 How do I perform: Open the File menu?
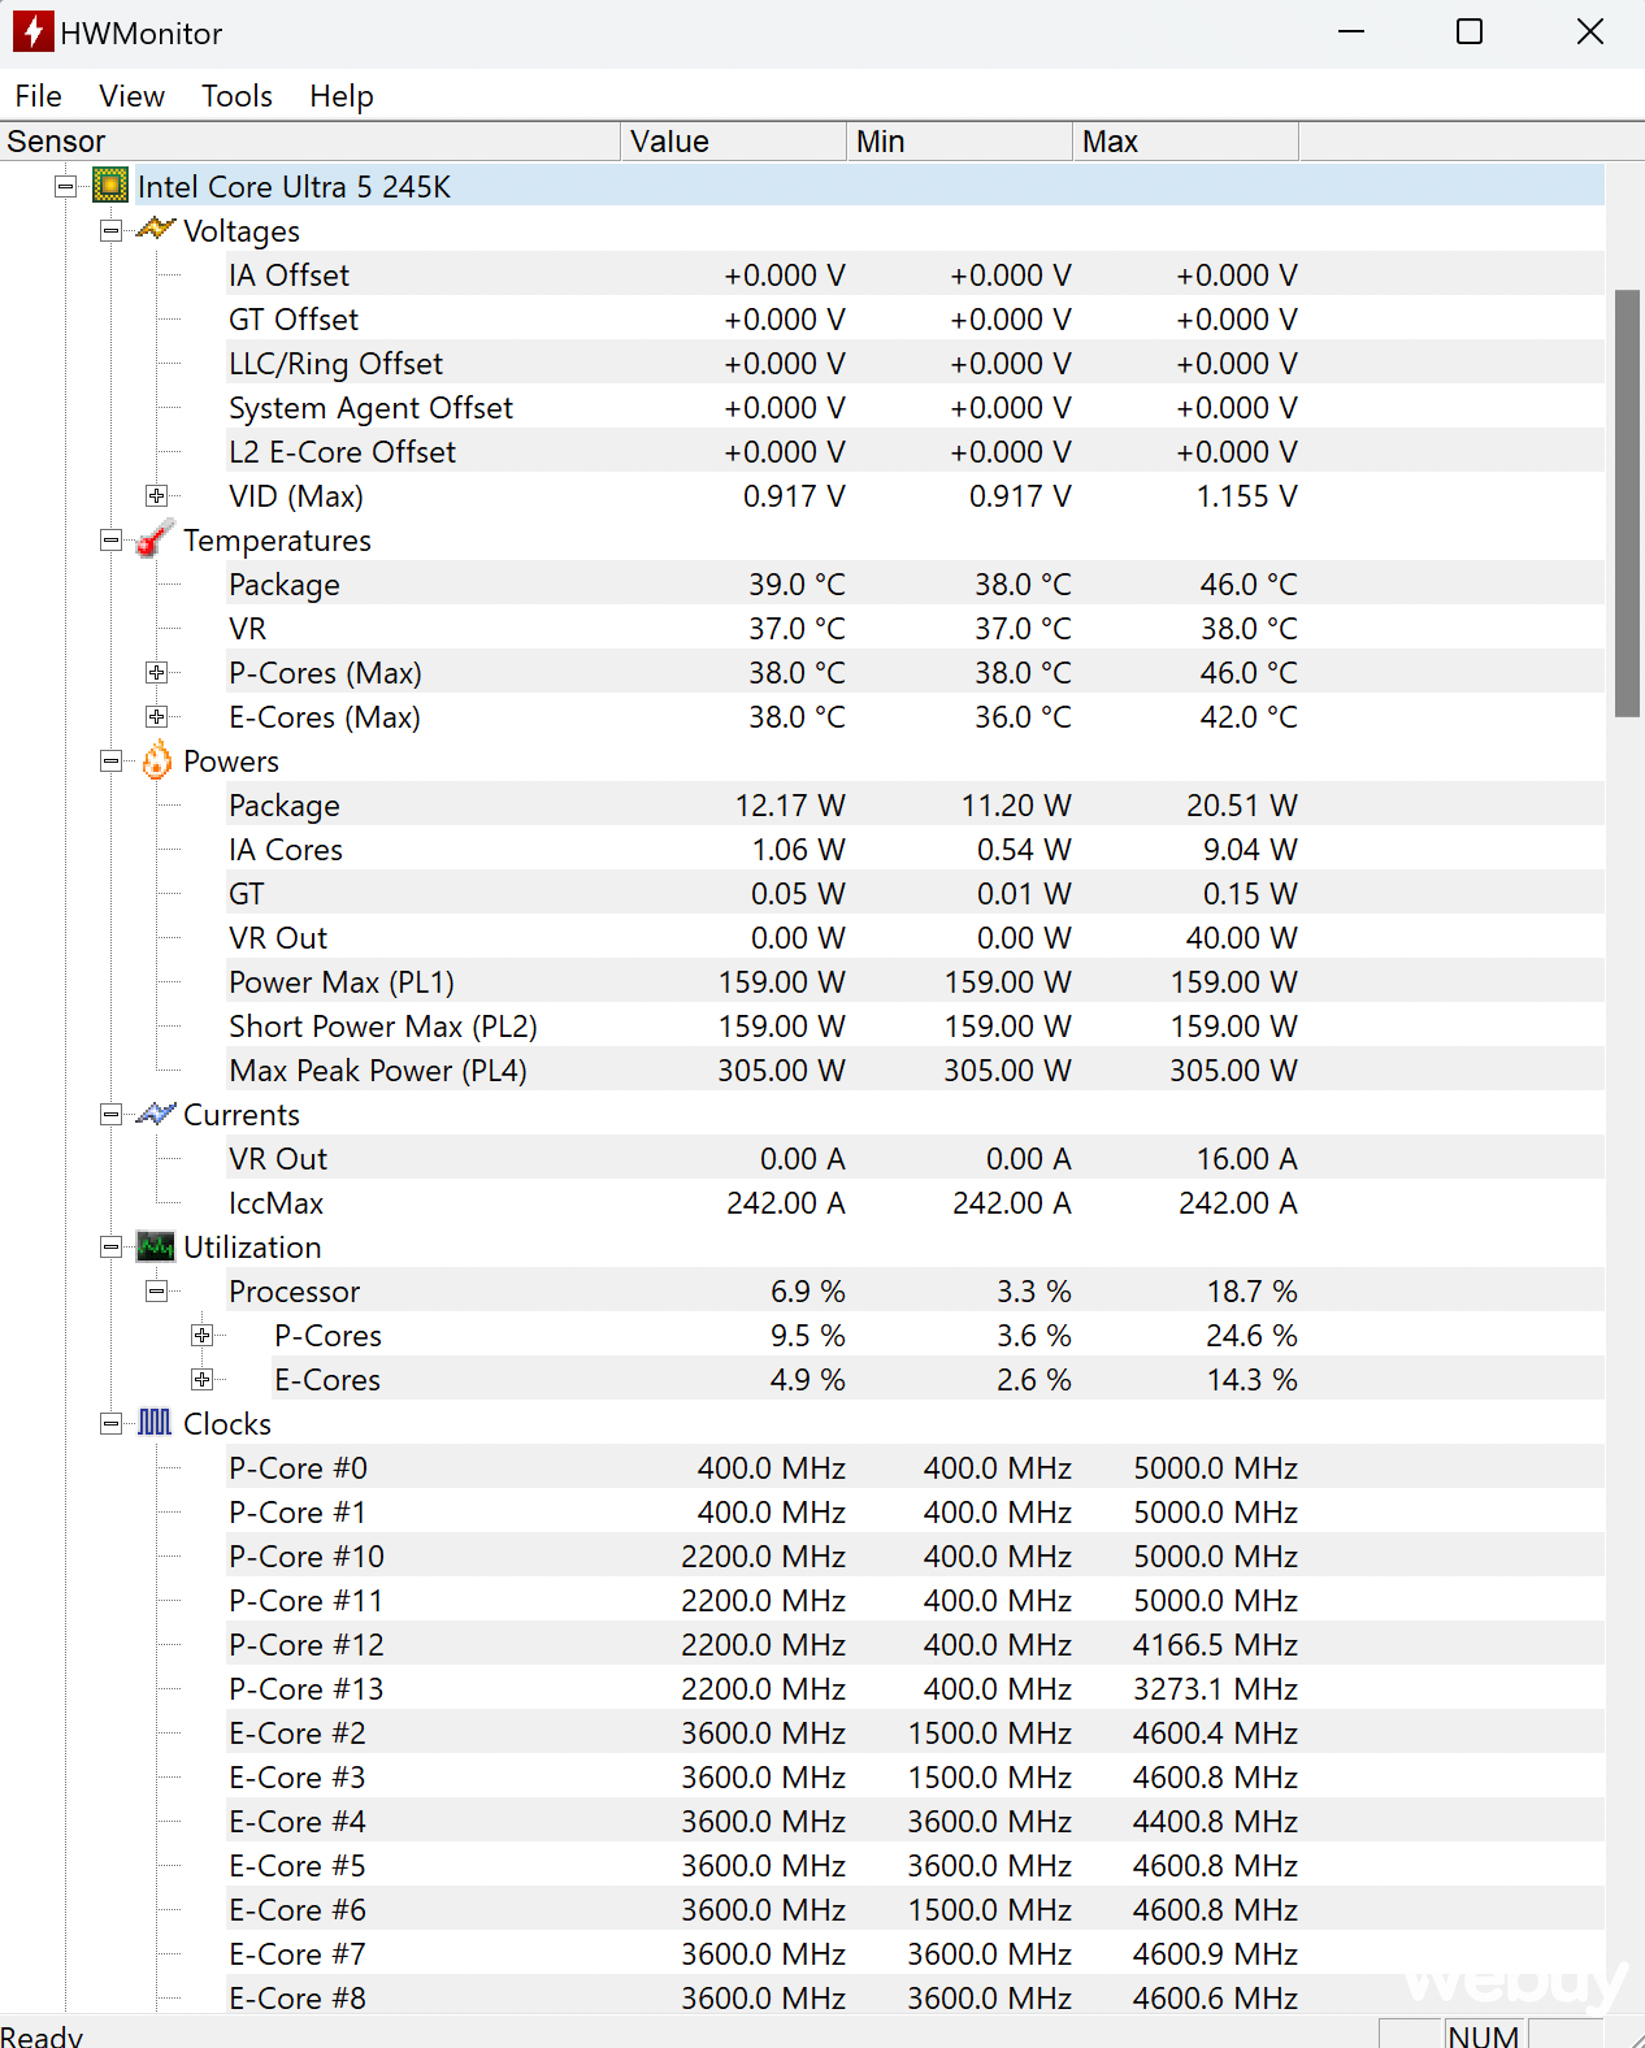point(39,96)
